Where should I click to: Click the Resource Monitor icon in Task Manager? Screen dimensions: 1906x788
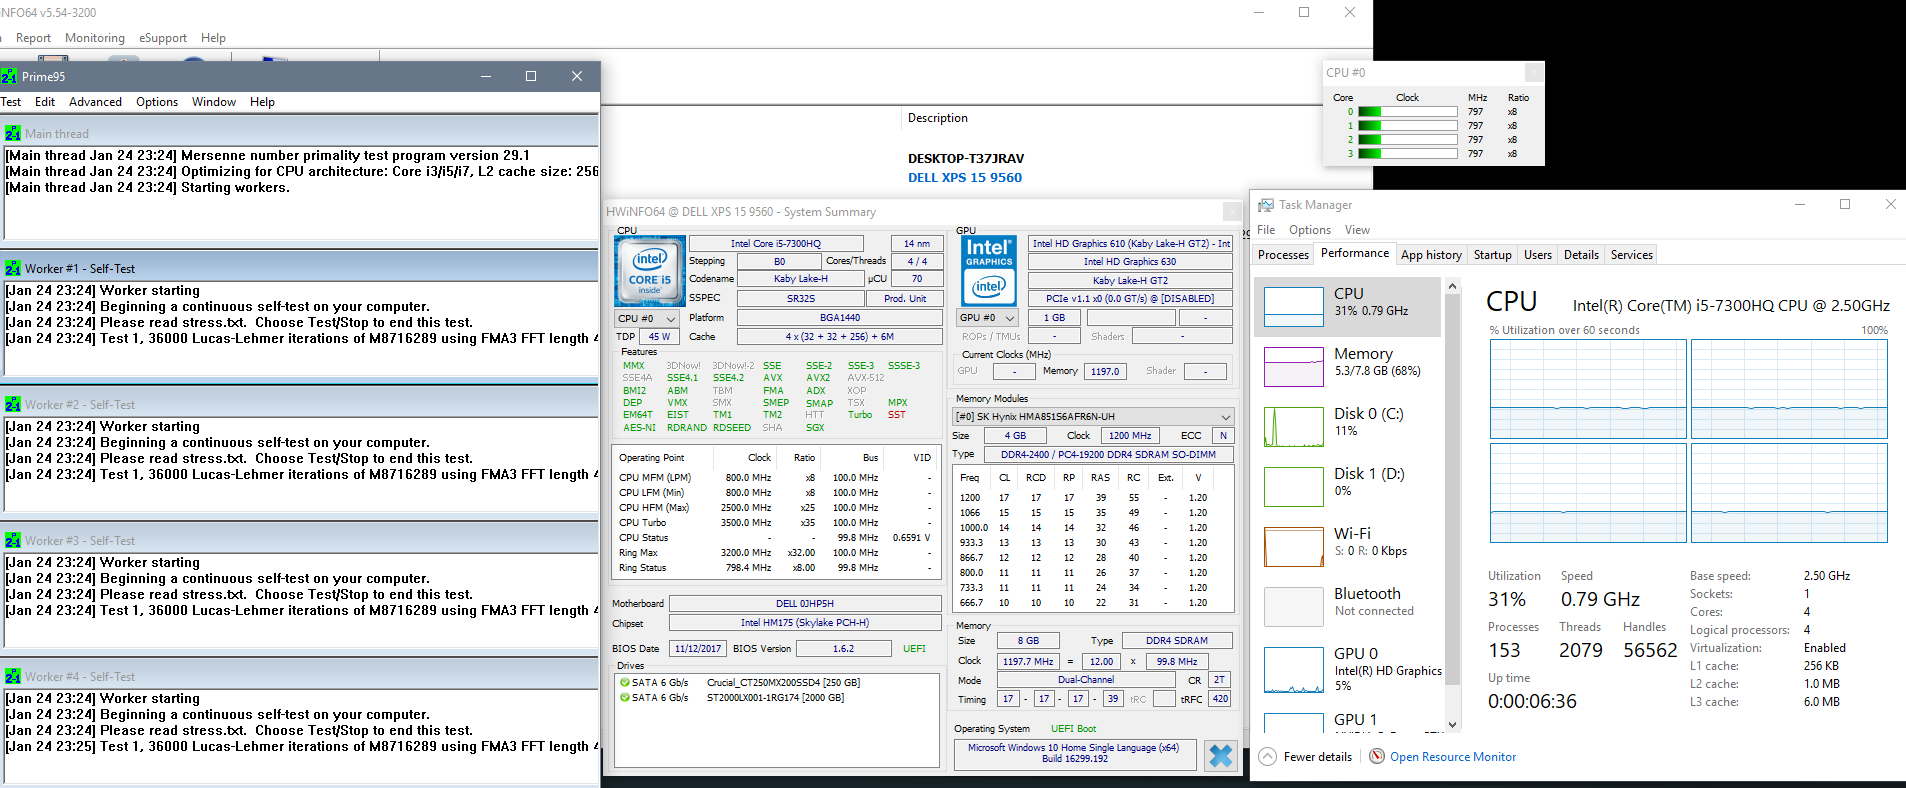pyautogui.click(x=1377, y=757)
